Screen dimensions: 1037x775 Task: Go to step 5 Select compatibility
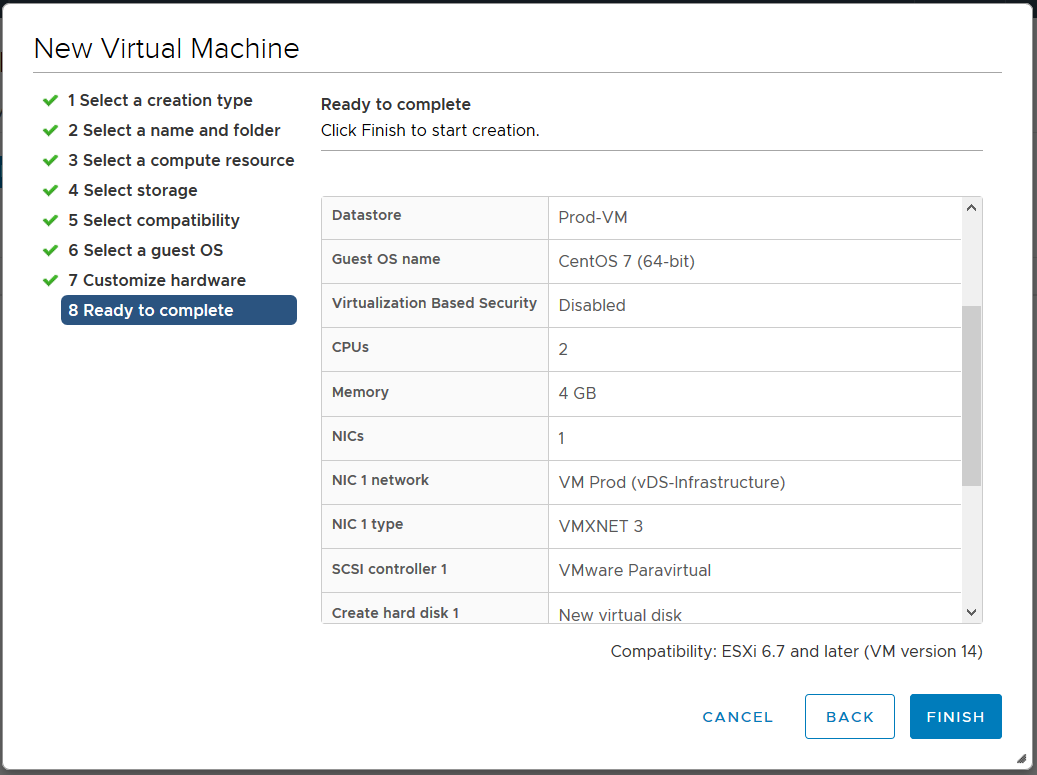154,220
